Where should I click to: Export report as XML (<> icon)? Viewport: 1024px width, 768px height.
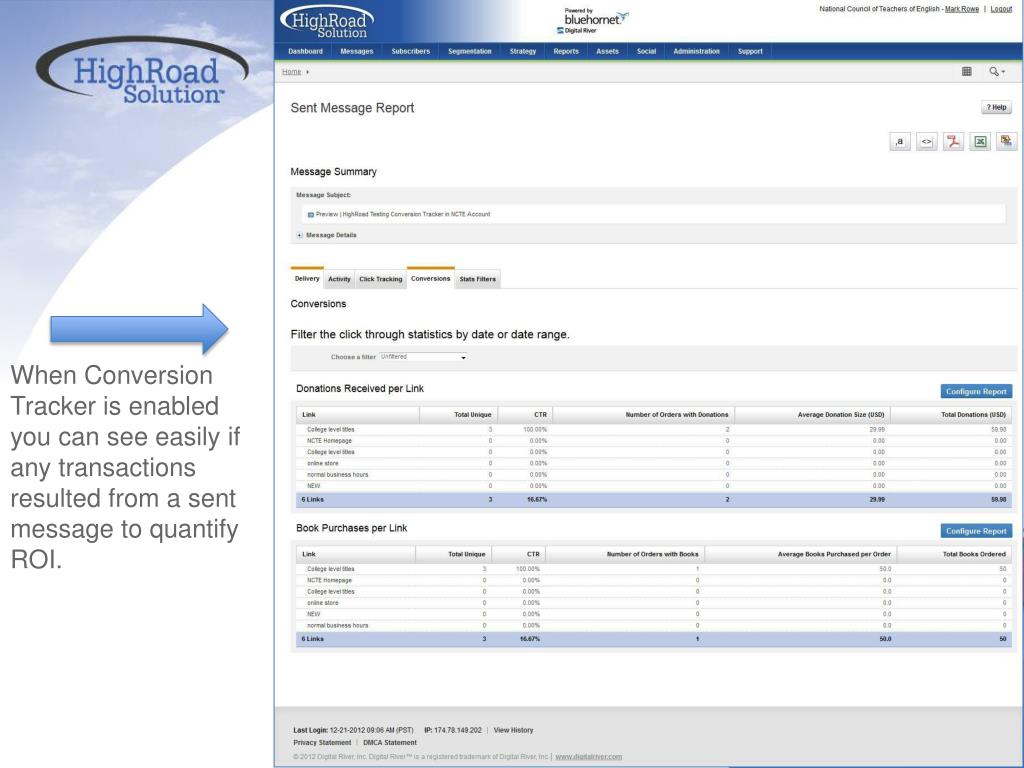pos(926,142)
